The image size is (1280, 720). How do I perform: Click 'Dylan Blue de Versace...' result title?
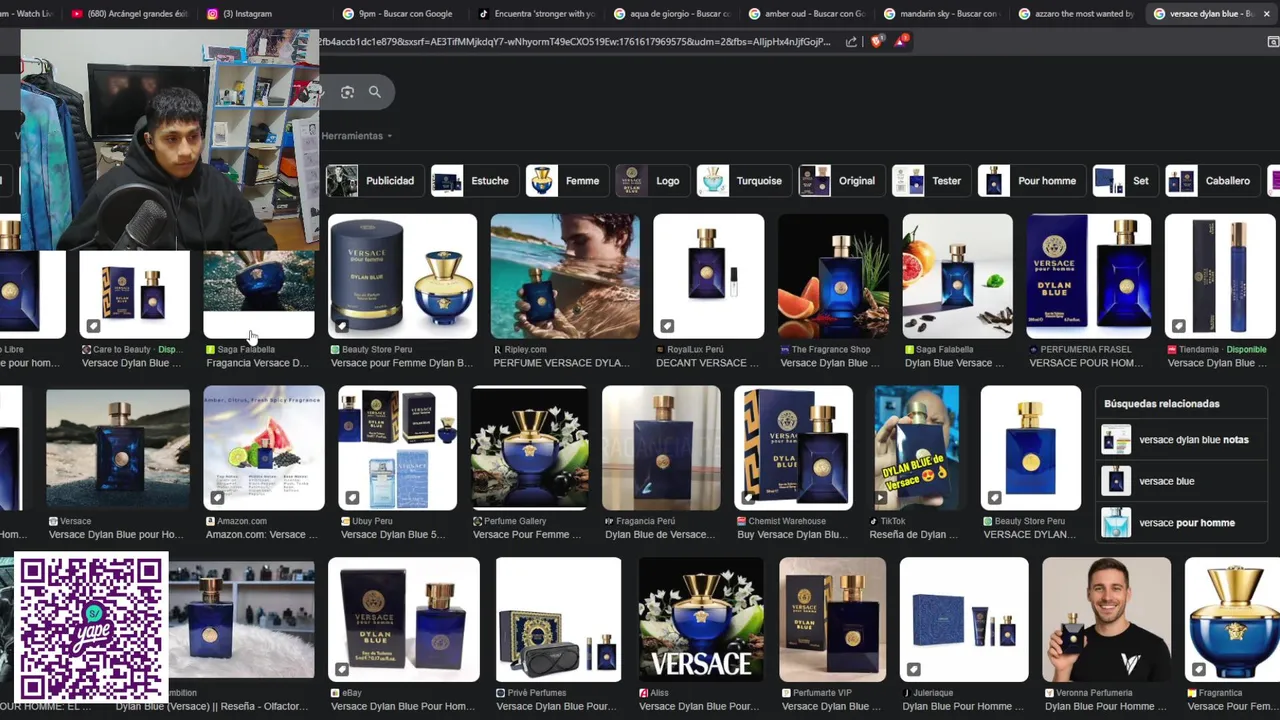[x=660, y=534]
